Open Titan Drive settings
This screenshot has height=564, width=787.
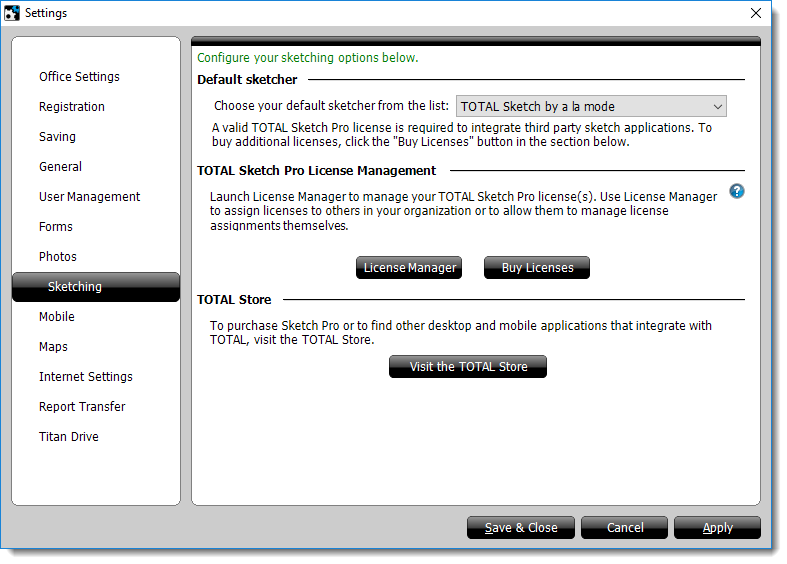tap(69, 437)
